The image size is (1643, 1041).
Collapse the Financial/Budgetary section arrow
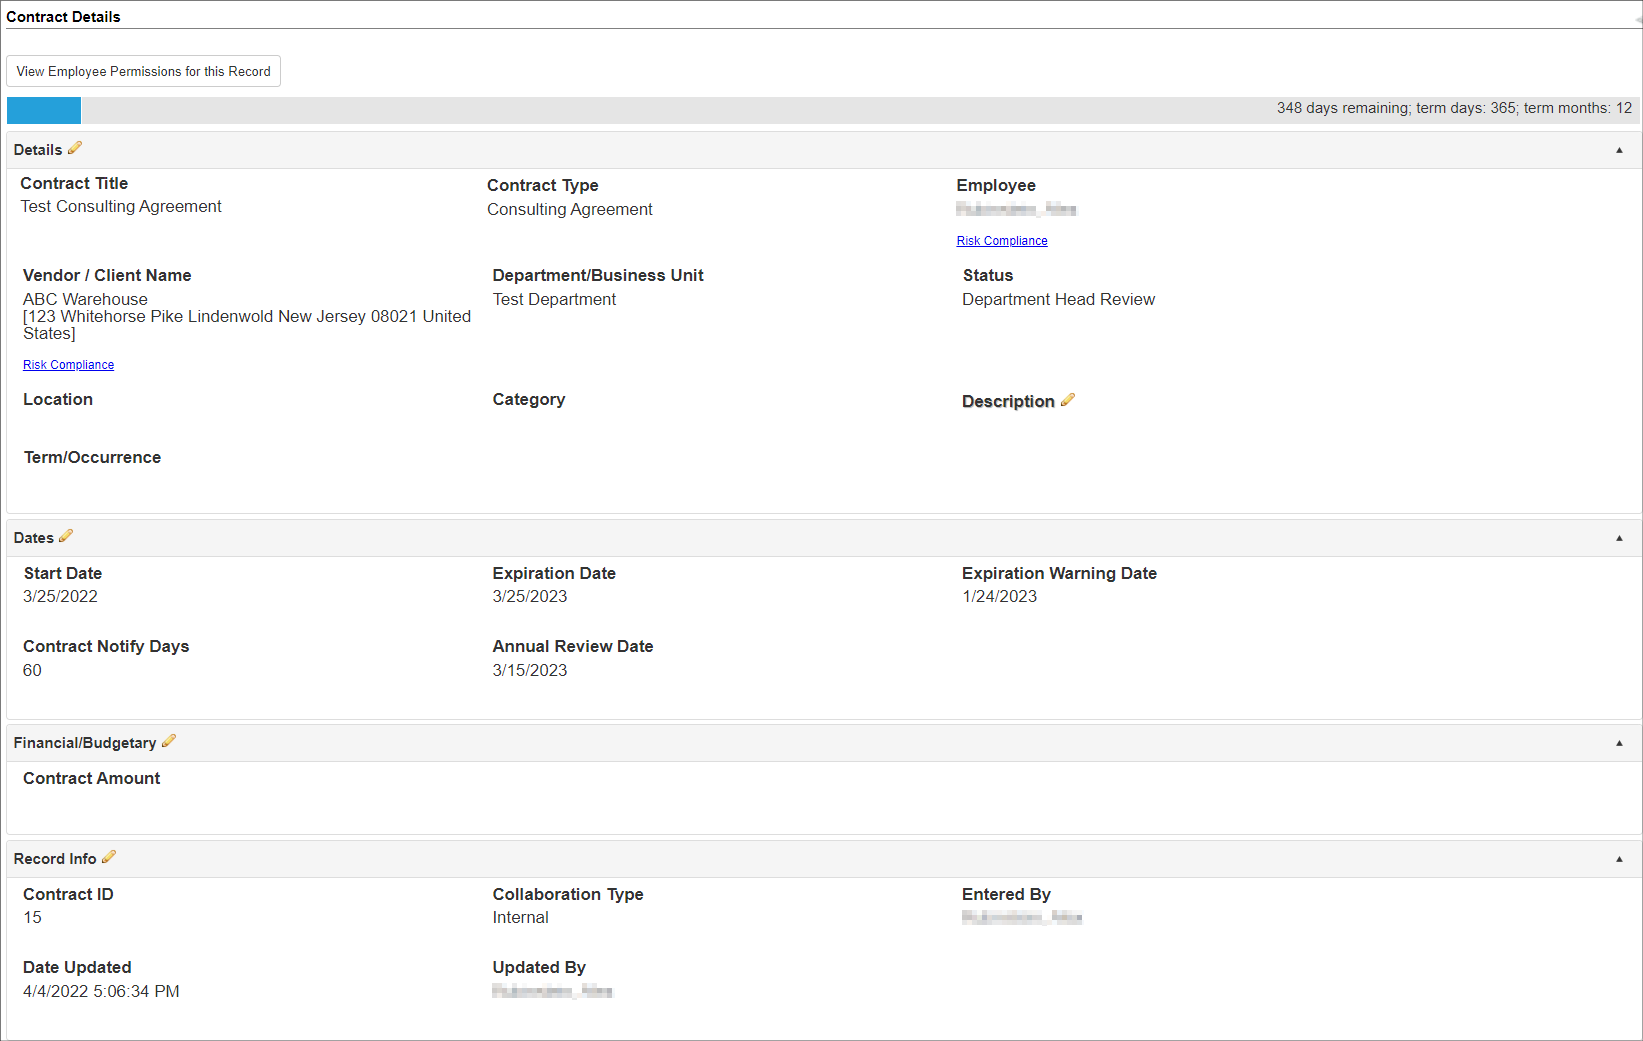pyautogui.click(x=1619, y=743)
